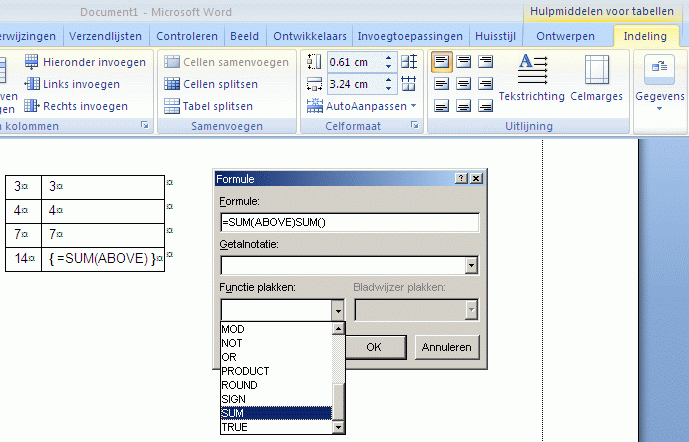Click Annuleren to cancel the formula
689x442 pixels.
[447, 347]
